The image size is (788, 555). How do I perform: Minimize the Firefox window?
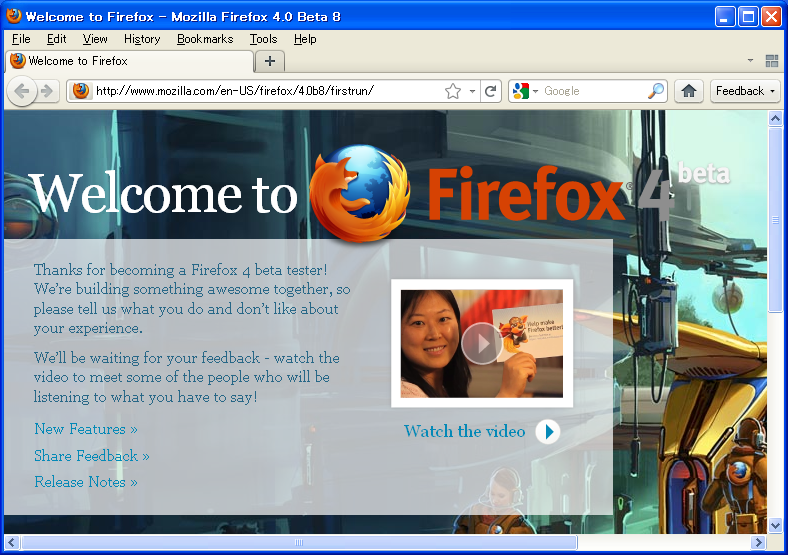[x=724, y=17]
